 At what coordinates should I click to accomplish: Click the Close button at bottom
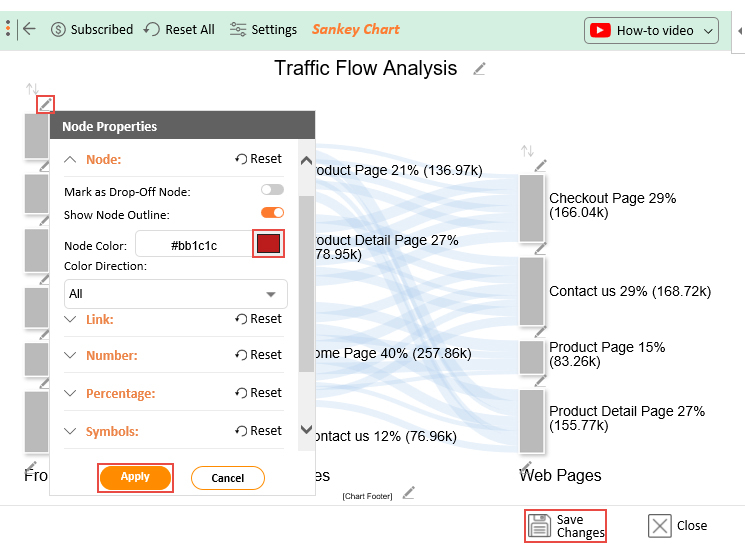point(678,526)
